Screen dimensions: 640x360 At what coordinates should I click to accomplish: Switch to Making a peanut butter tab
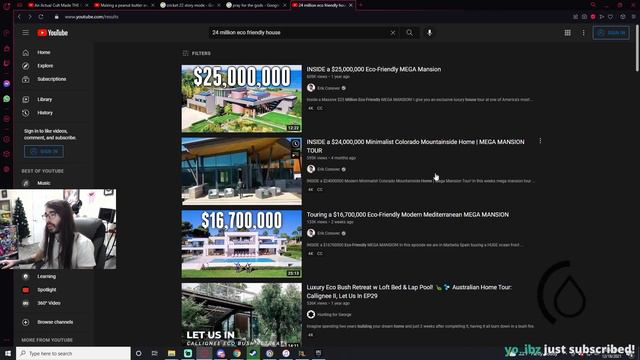click(x=124, y=5)
